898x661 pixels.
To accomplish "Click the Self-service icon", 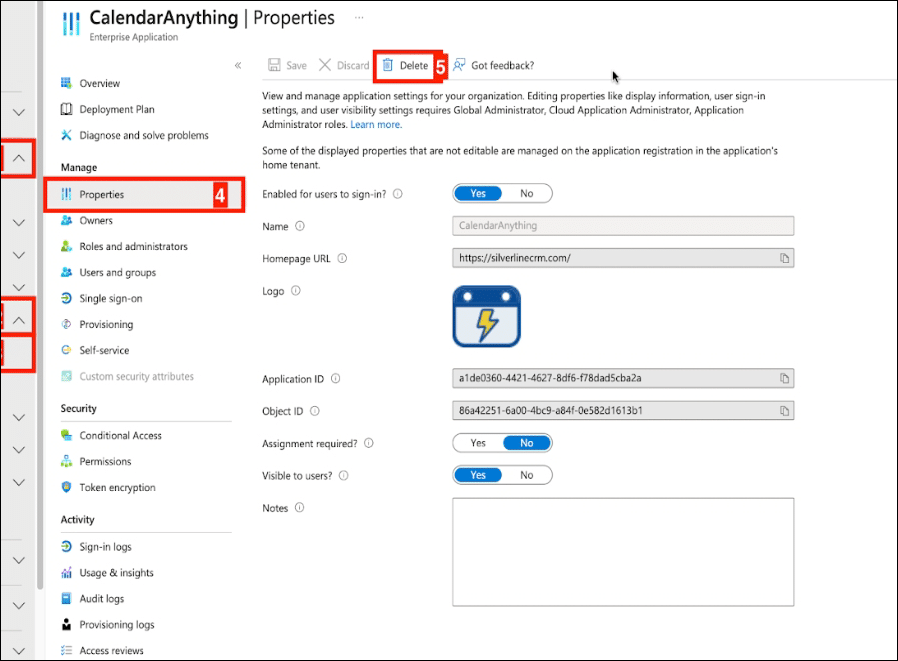I will point(66,350).
